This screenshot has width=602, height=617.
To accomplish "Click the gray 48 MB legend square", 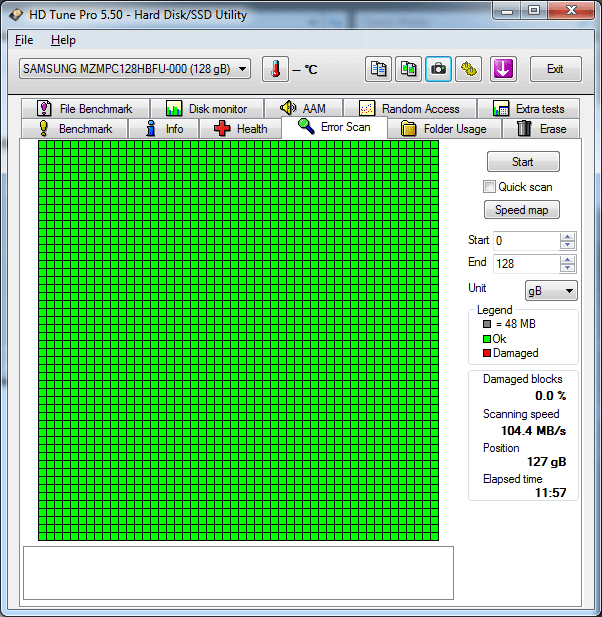I will click(487, 324).
